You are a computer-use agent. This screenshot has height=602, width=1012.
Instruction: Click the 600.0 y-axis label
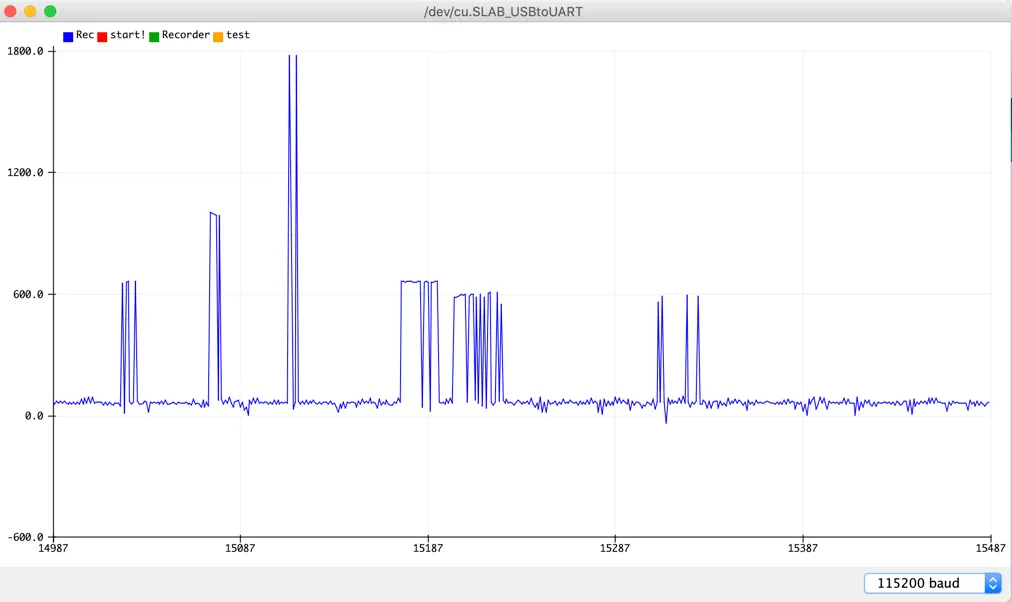pyautogui.click(x=28, y=294)
